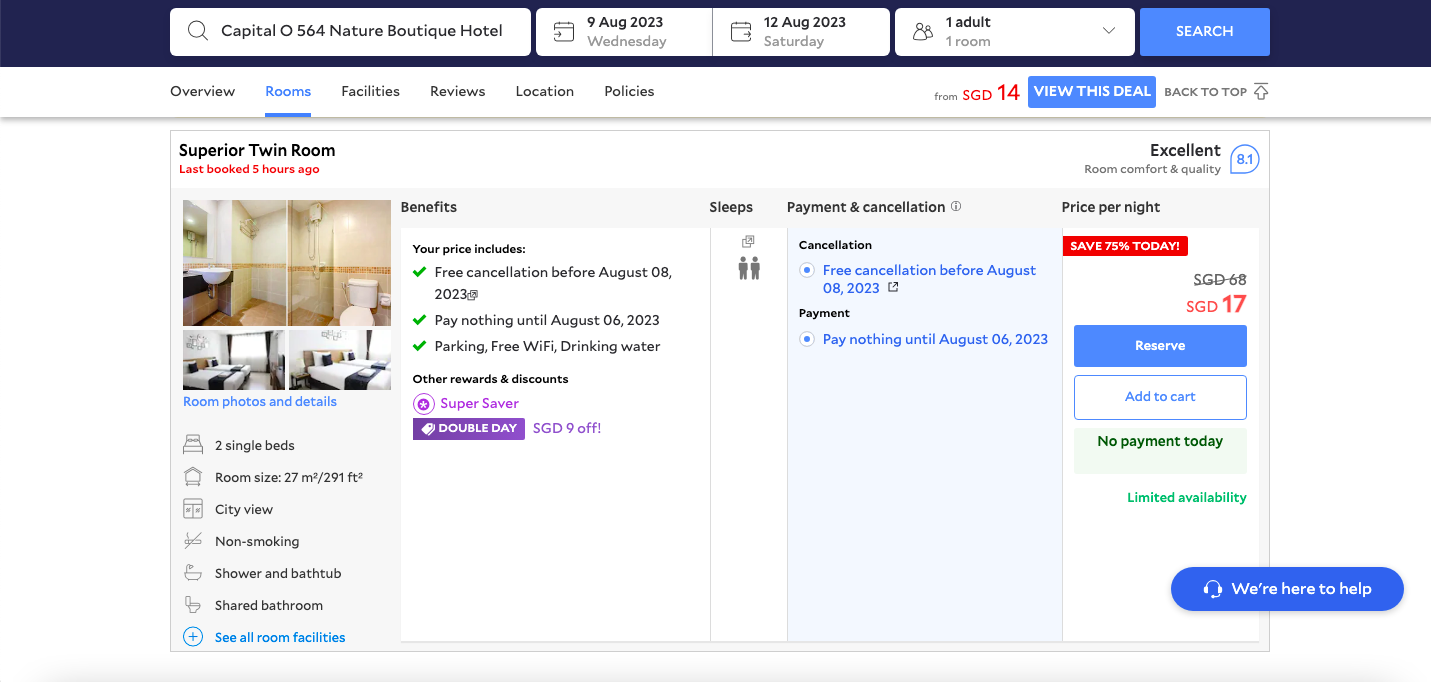Click the VIEW THIS DEAL button
The image size is (1431, 682).
point(1092,91)
